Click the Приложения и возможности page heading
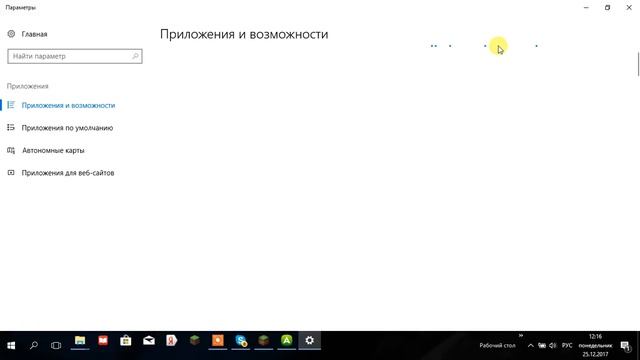The height and width of the screenshot is (360, 640). (x=244, y=34)
